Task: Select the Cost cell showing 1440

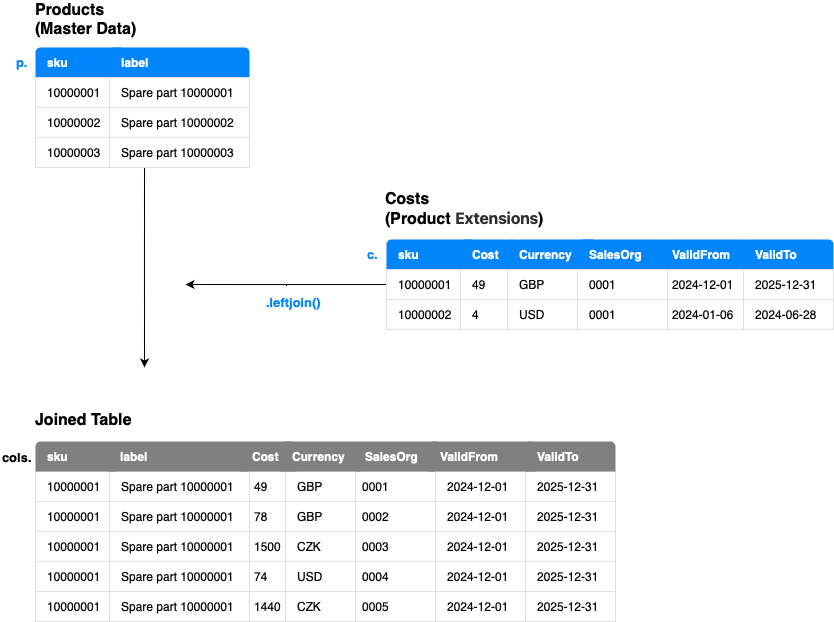Action: pos(267,607)
